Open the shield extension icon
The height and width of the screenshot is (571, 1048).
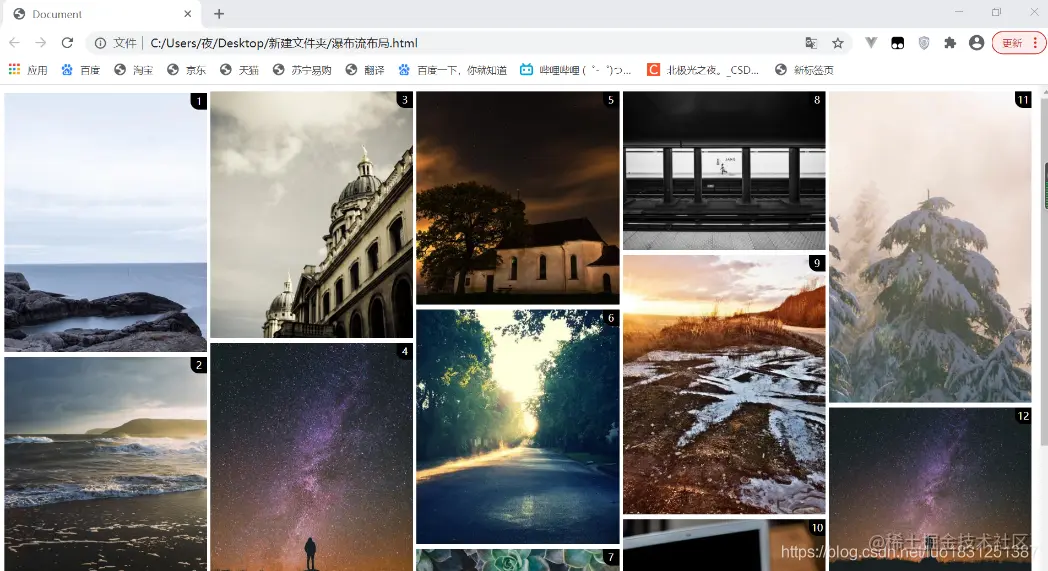coord(924,43)
